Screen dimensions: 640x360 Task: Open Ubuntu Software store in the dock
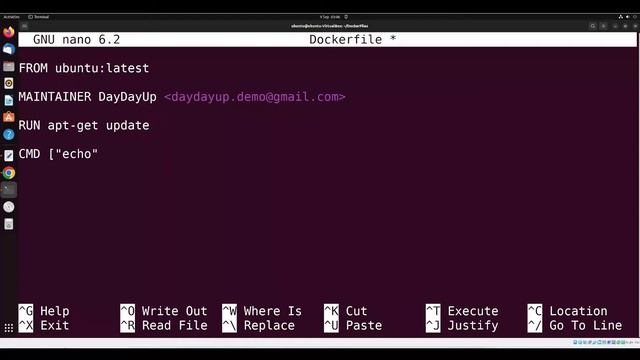tap(9, 118)
